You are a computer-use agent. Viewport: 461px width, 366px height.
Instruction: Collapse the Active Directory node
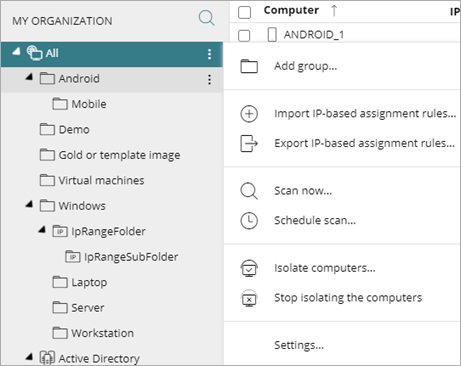click(29, 357)
